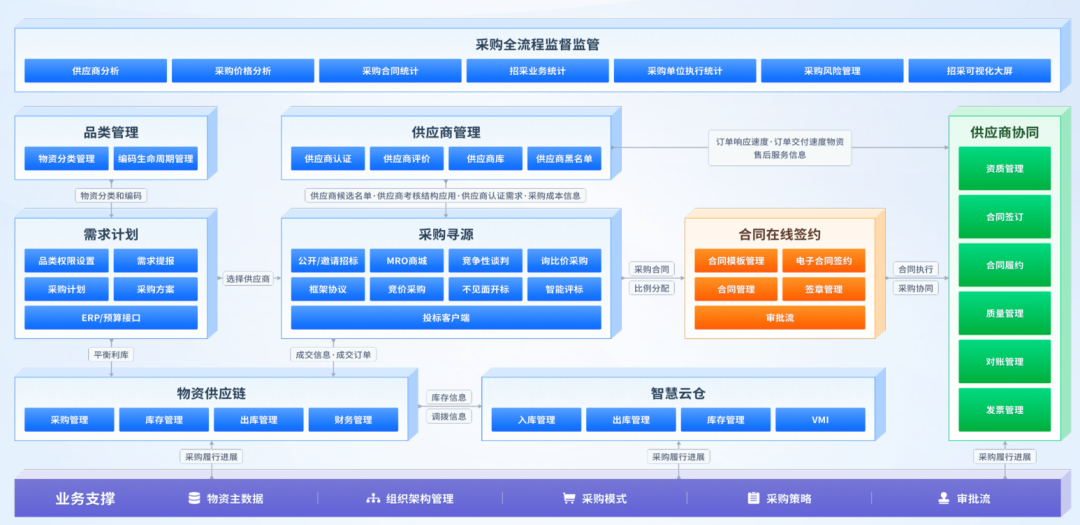Open the green 发票管理 module
Viewport: 1080px width, 525px height.
1004,409
